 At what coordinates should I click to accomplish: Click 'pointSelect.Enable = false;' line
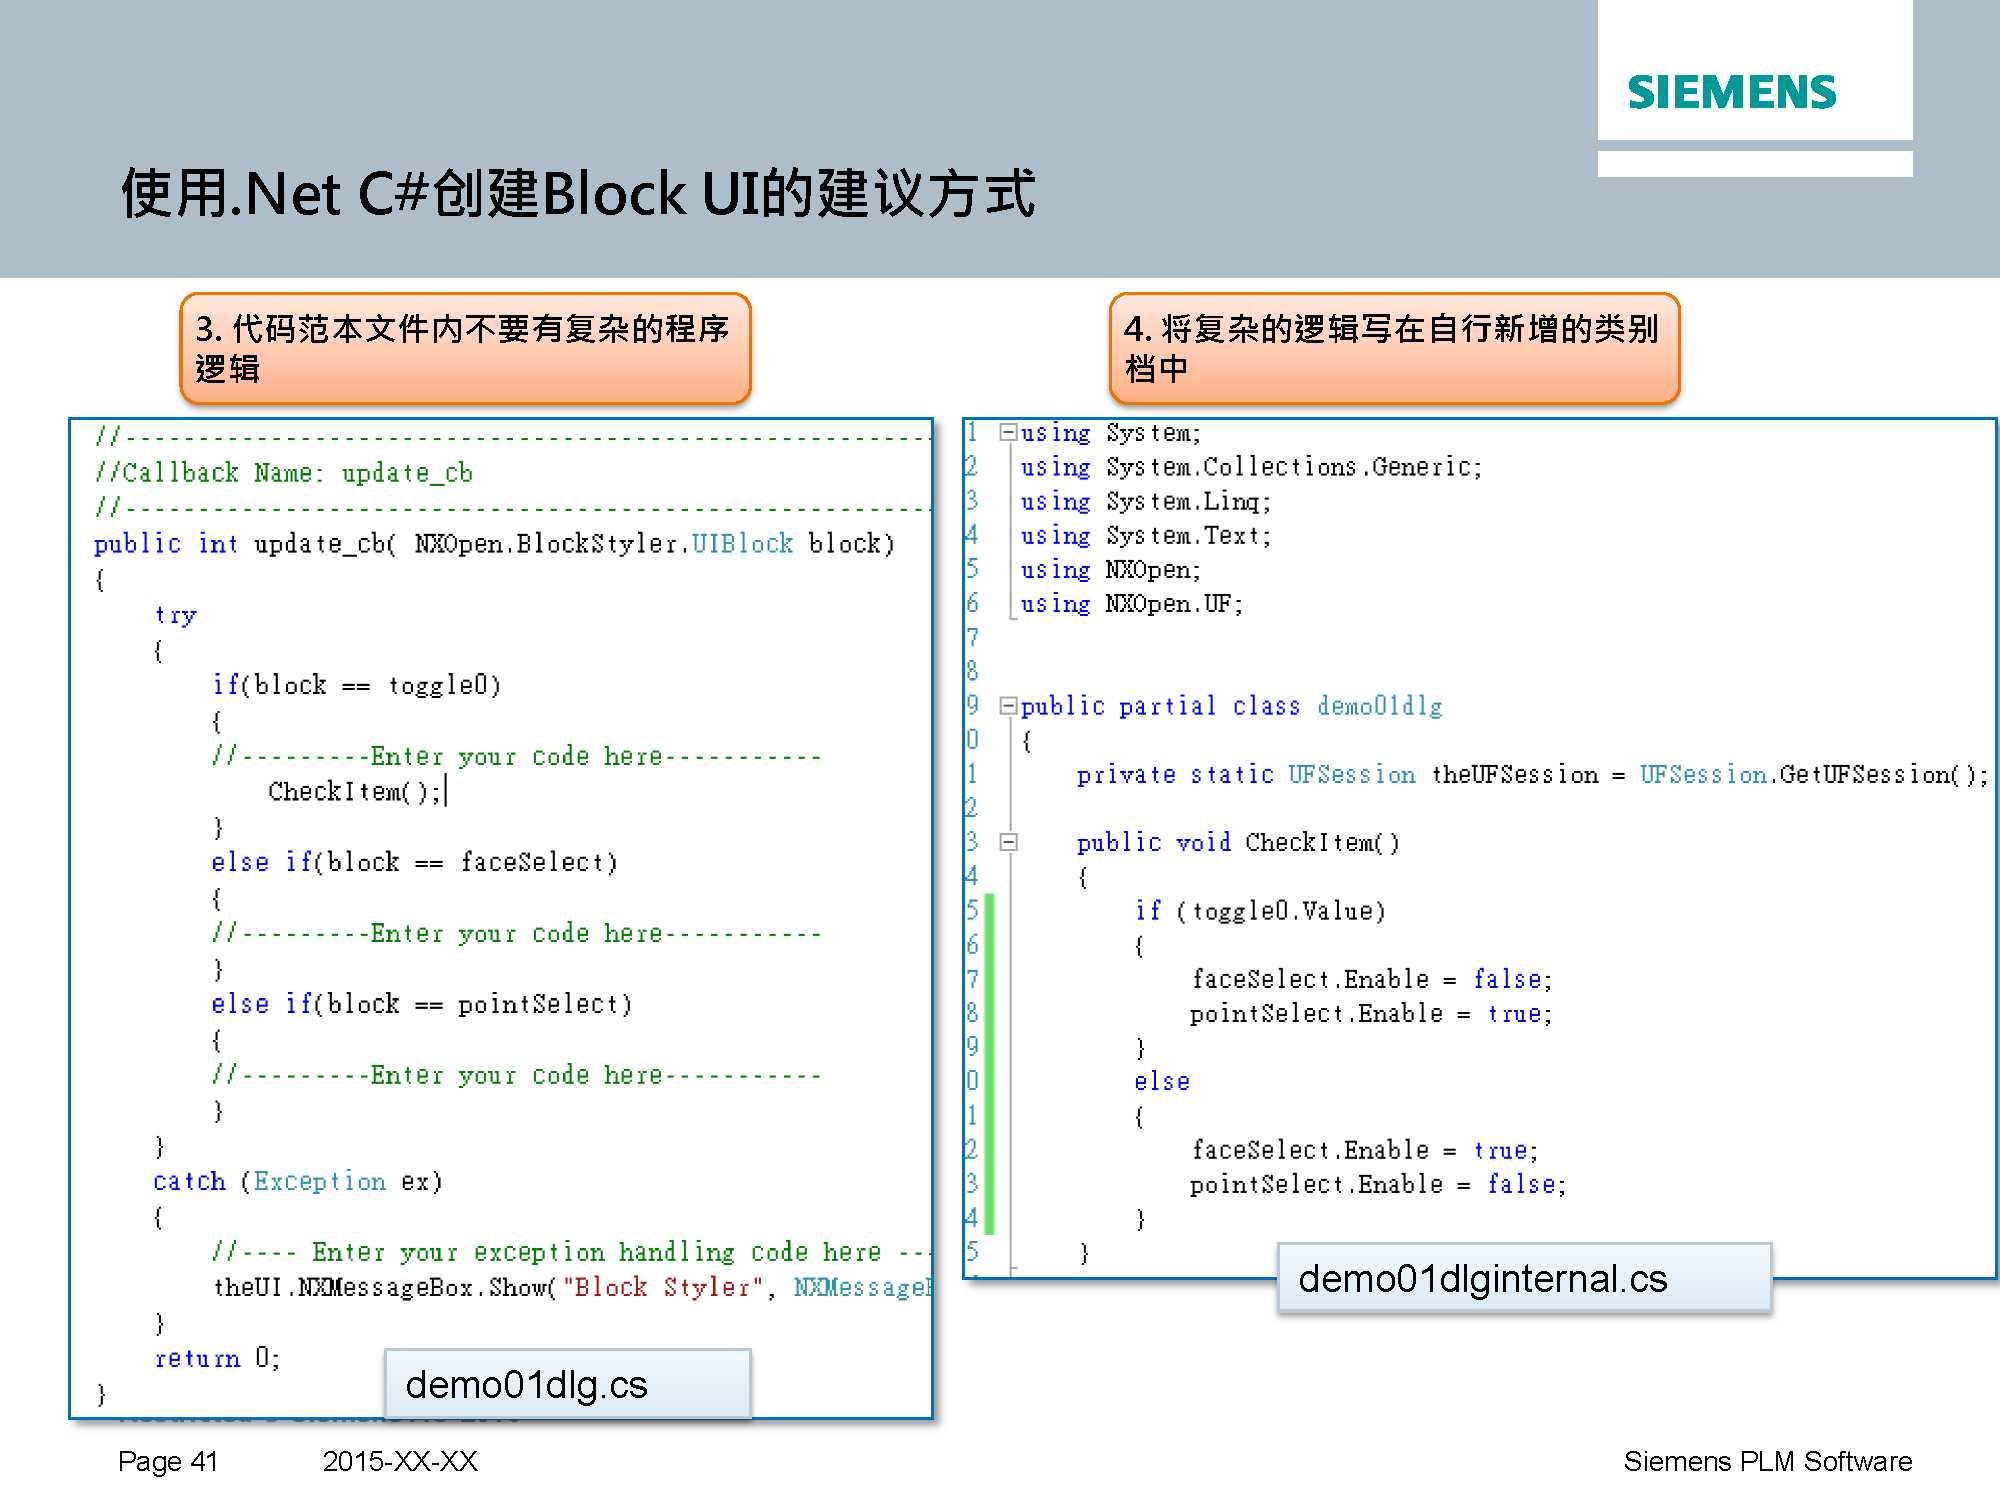pyautogui.click(x=1379, y=1184)
